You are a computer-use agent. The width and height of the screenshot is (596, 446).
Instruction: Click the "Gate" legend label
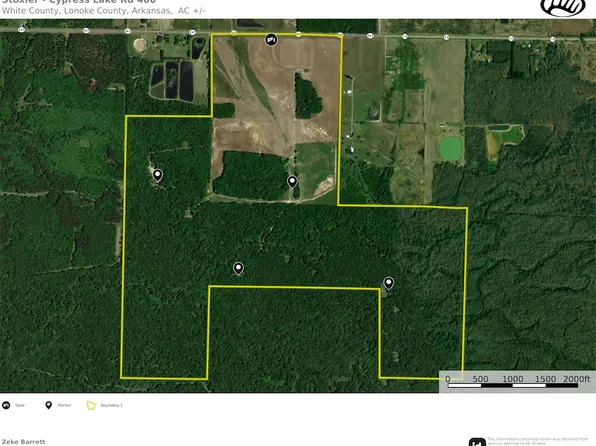20,405
